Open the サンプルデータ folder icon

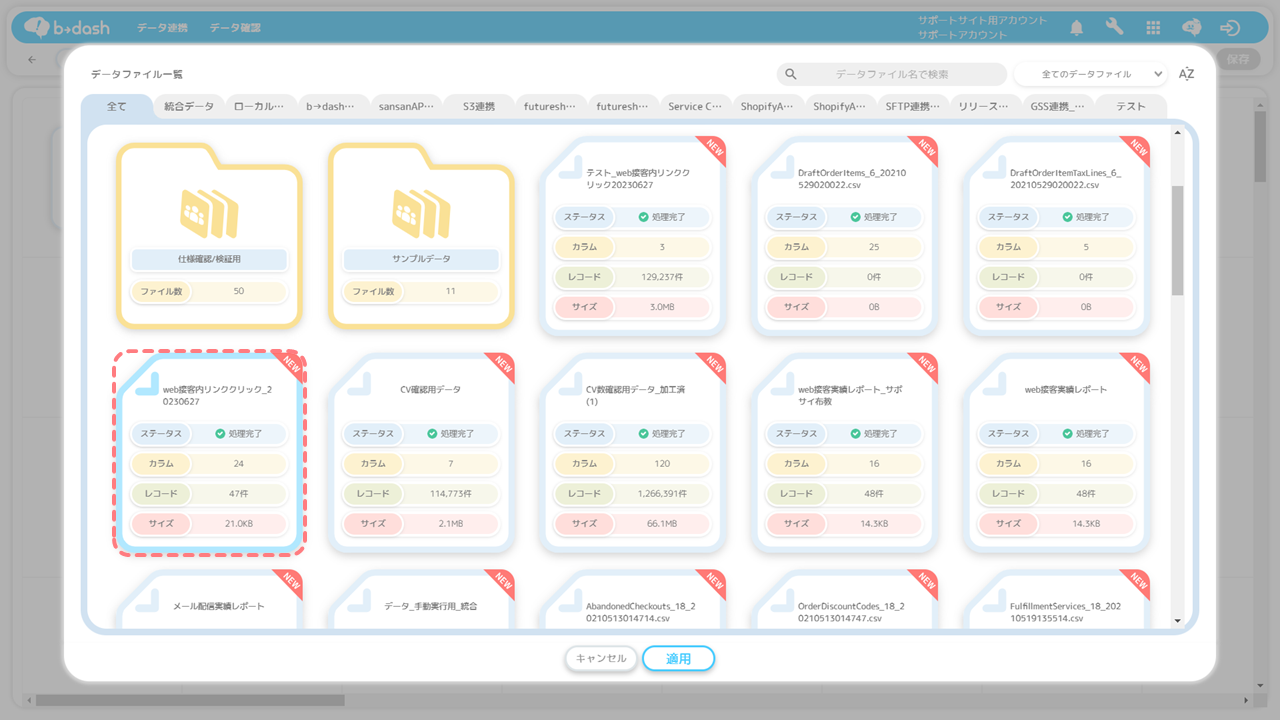[x=421, y=213]
